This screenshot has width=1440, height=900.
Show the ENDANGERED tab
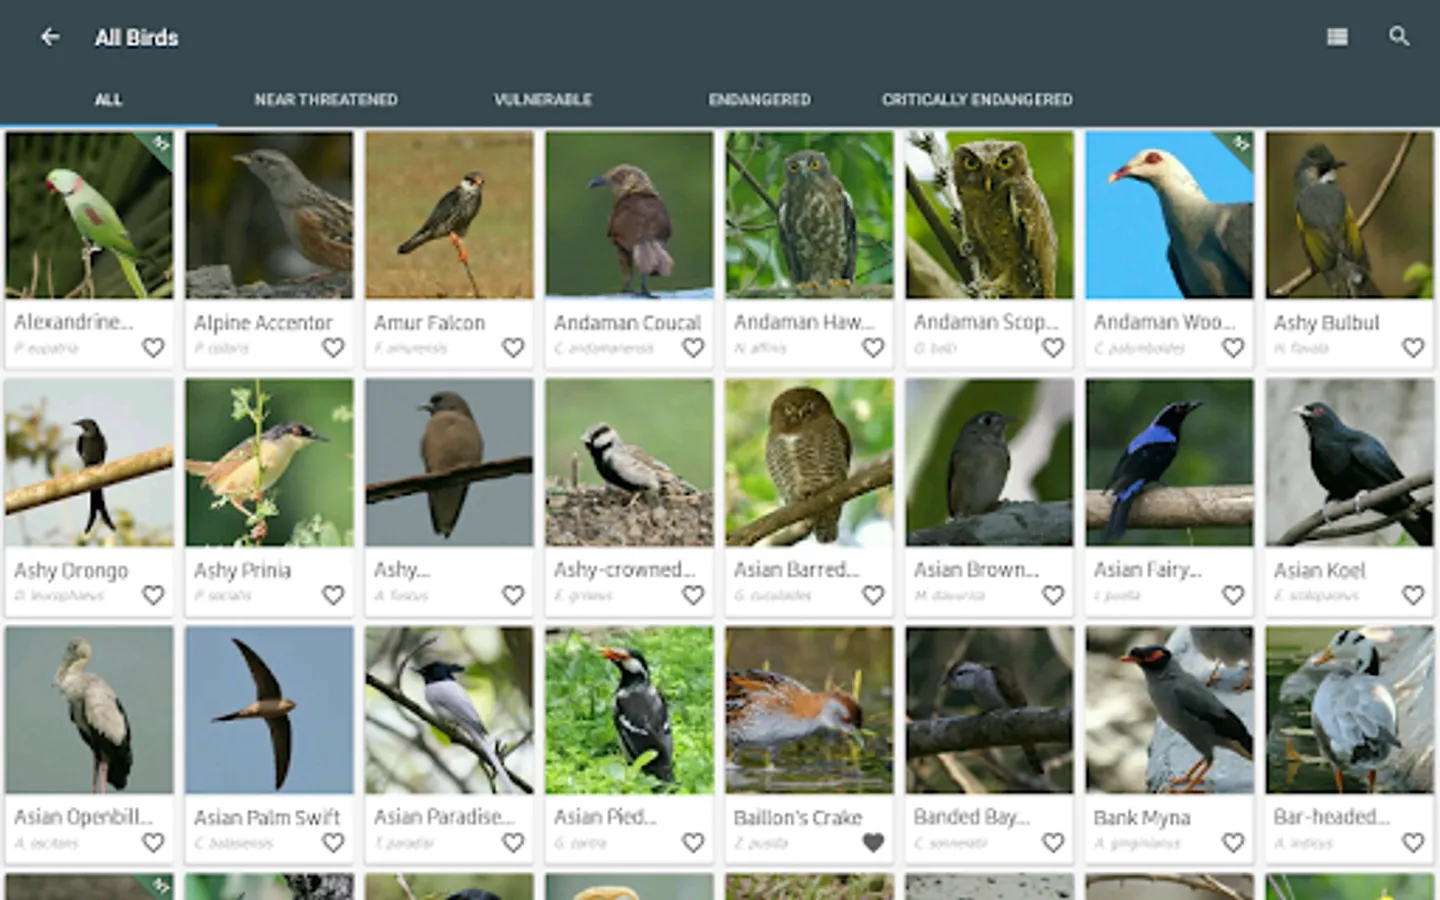coord(760,99)
